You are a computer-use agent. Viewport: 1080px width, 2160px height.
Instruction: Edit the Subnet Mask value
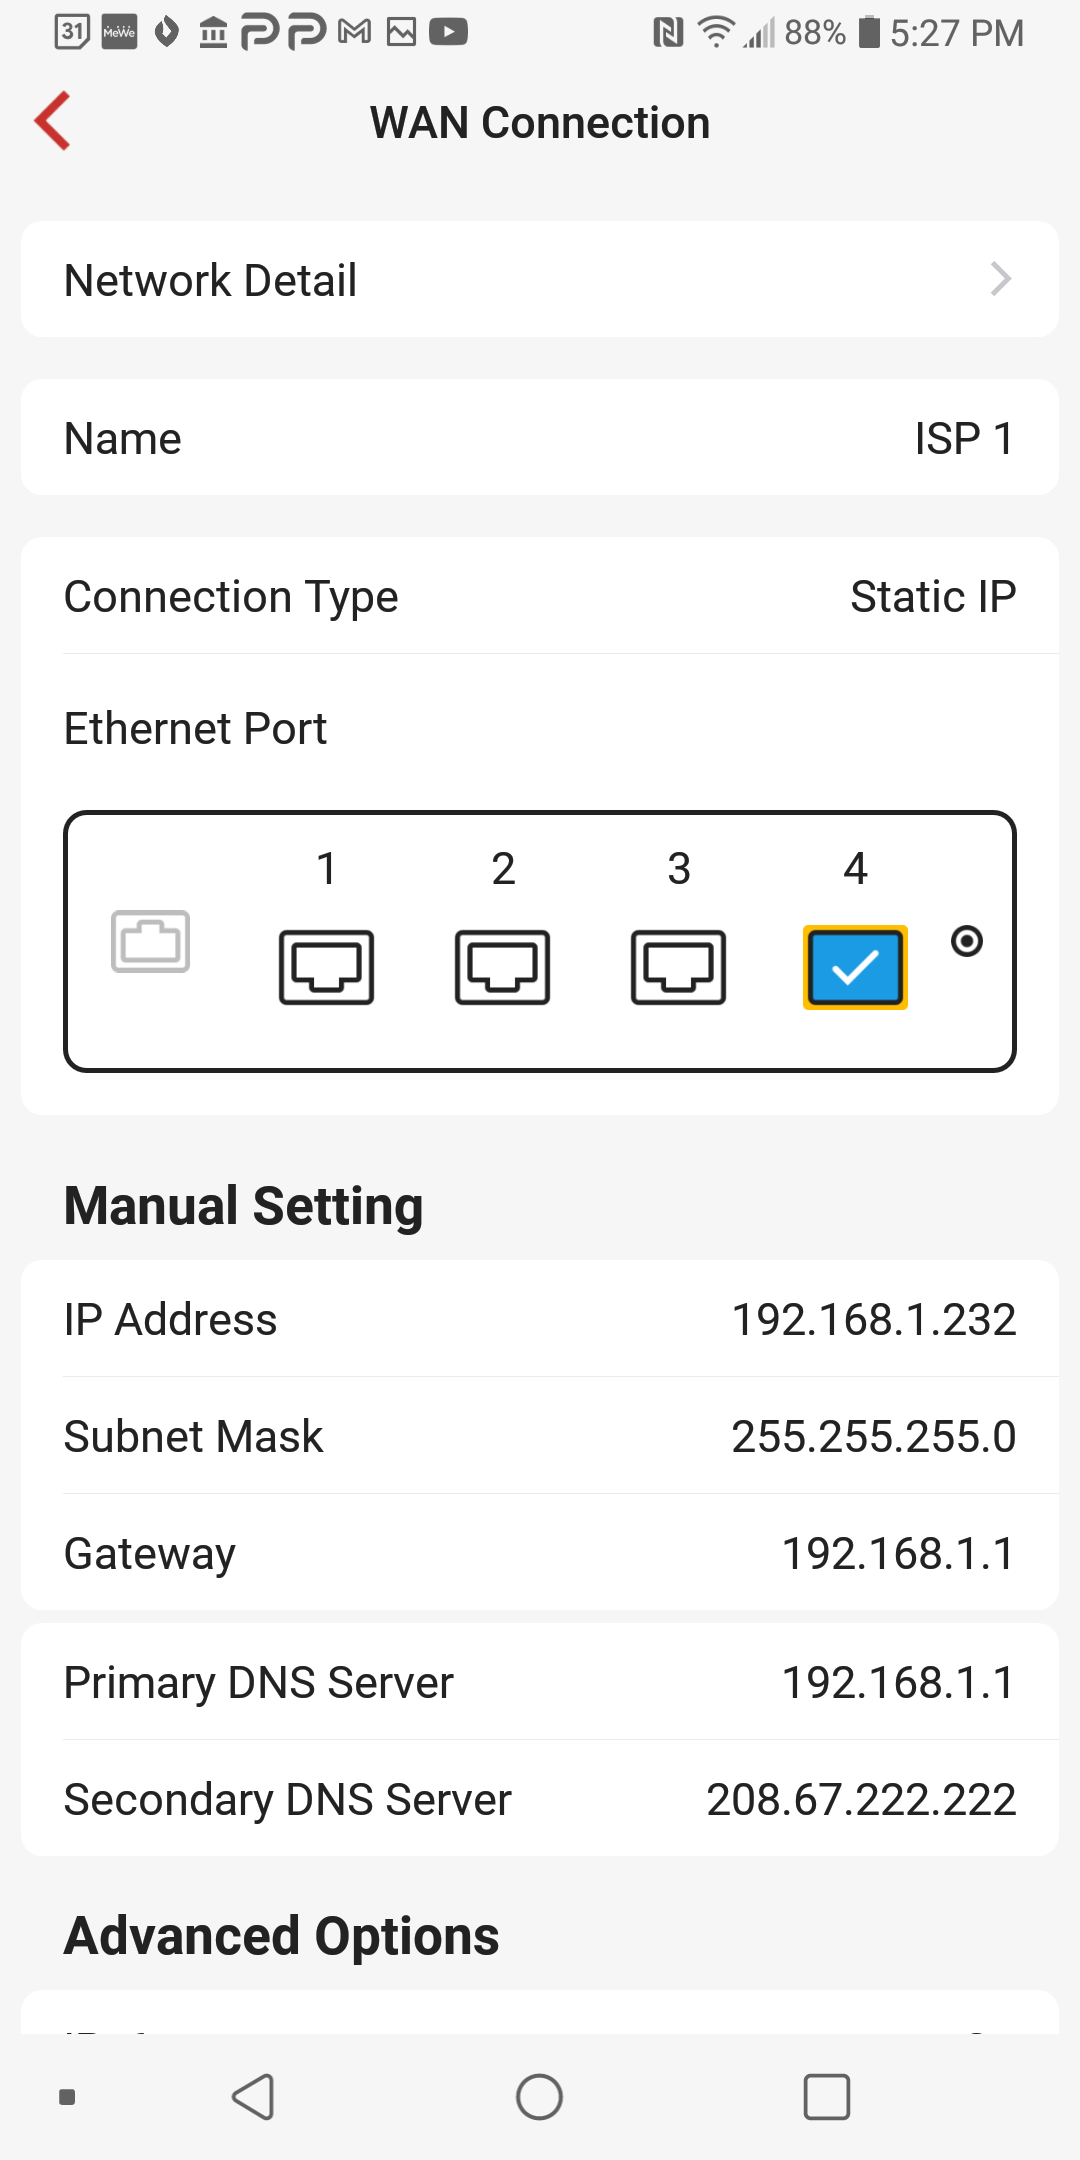tap(873, 1437)
